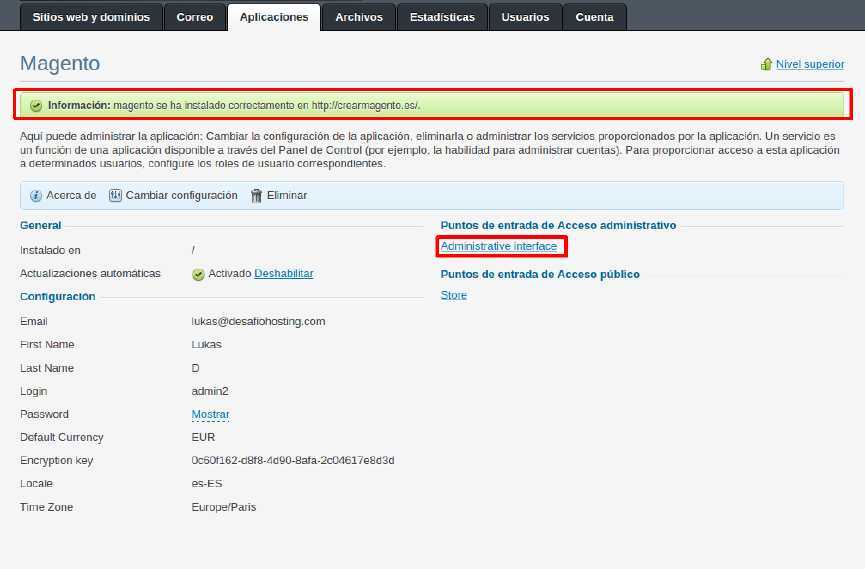Click Mostrar to reveal the password
The height and width of the screenshot is (569, 865).
[210, 414]
